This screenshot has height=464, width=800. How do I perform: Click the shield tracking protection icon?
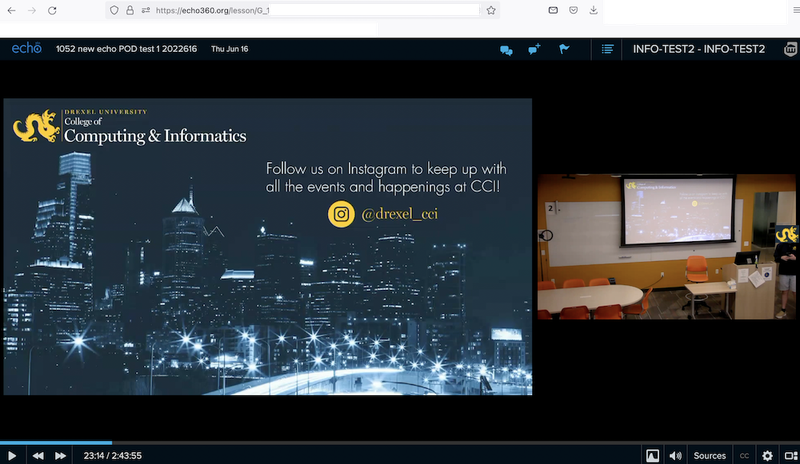(114, 10)
